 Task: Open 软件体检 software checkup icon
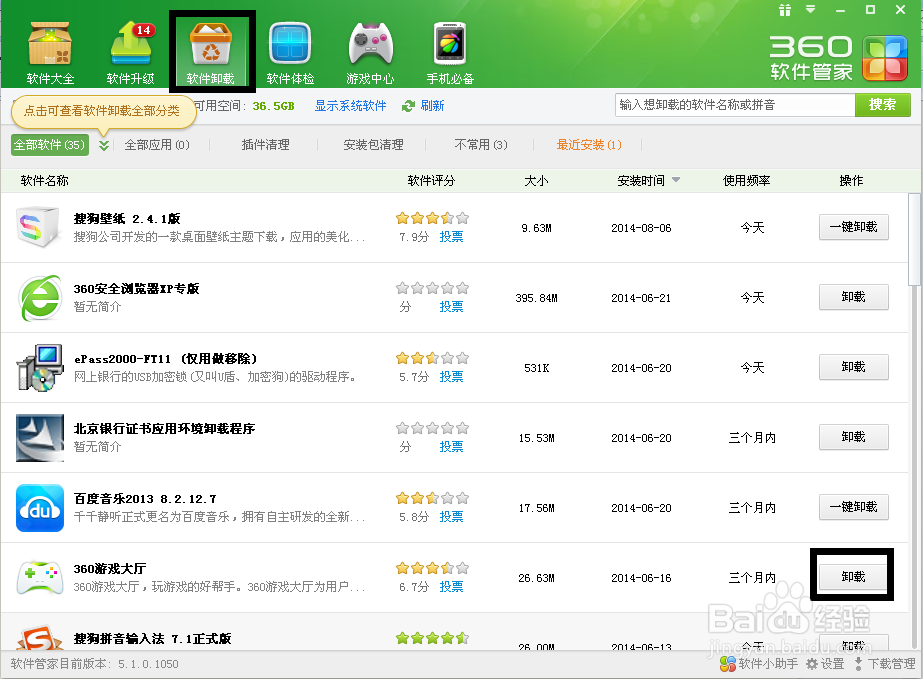point(290,52)
